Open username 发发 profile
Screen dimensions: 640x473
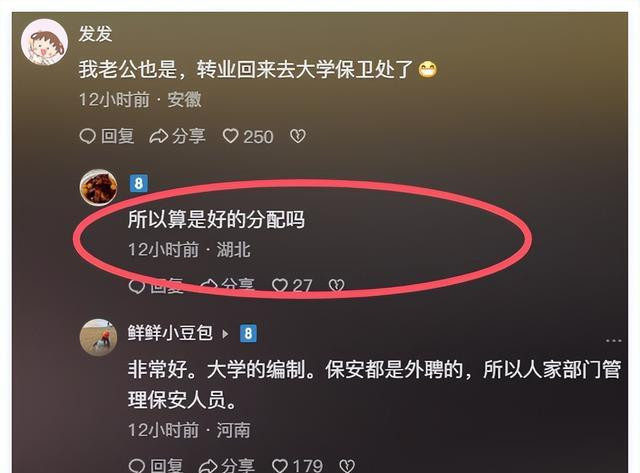[95, 33]
